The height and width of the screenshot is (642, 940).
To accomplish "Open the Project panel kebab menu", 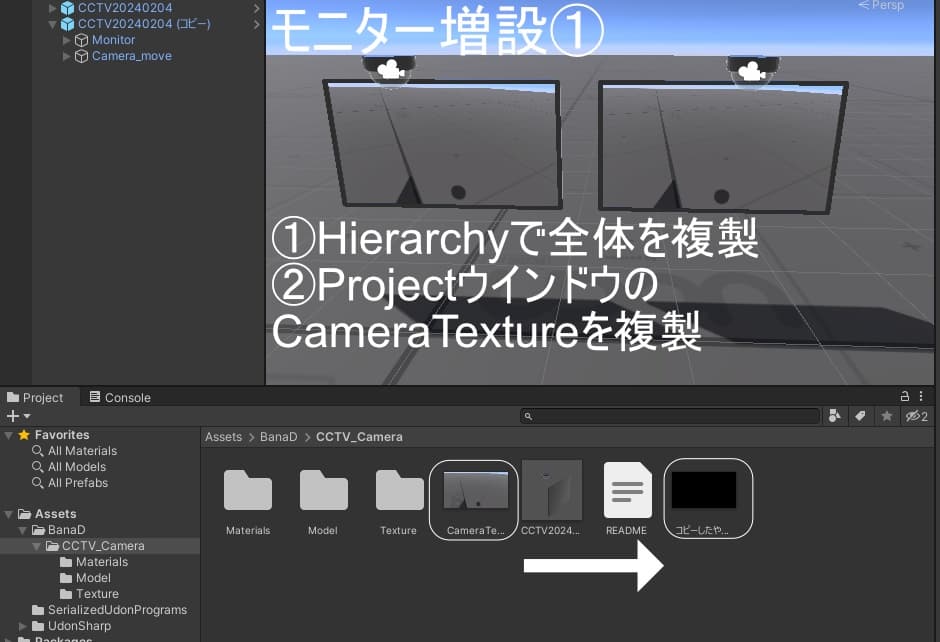I will click(x=921, y=397).
